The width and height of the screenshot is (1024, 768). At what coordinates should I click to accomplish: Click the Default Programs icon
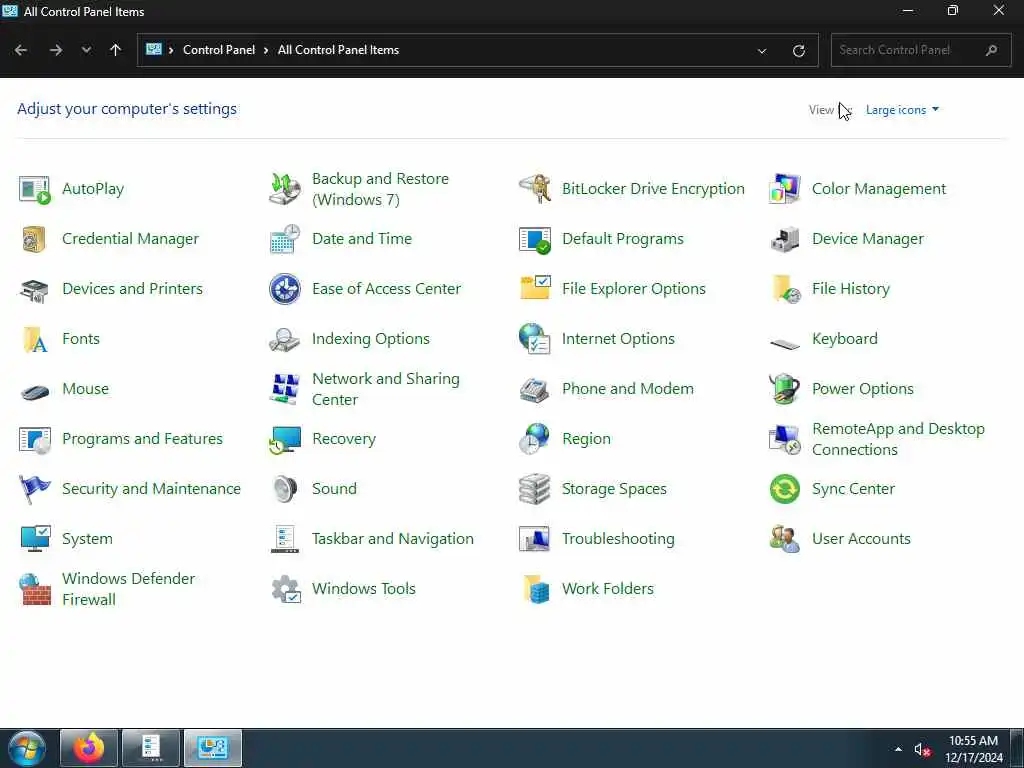tap(535, 239)
